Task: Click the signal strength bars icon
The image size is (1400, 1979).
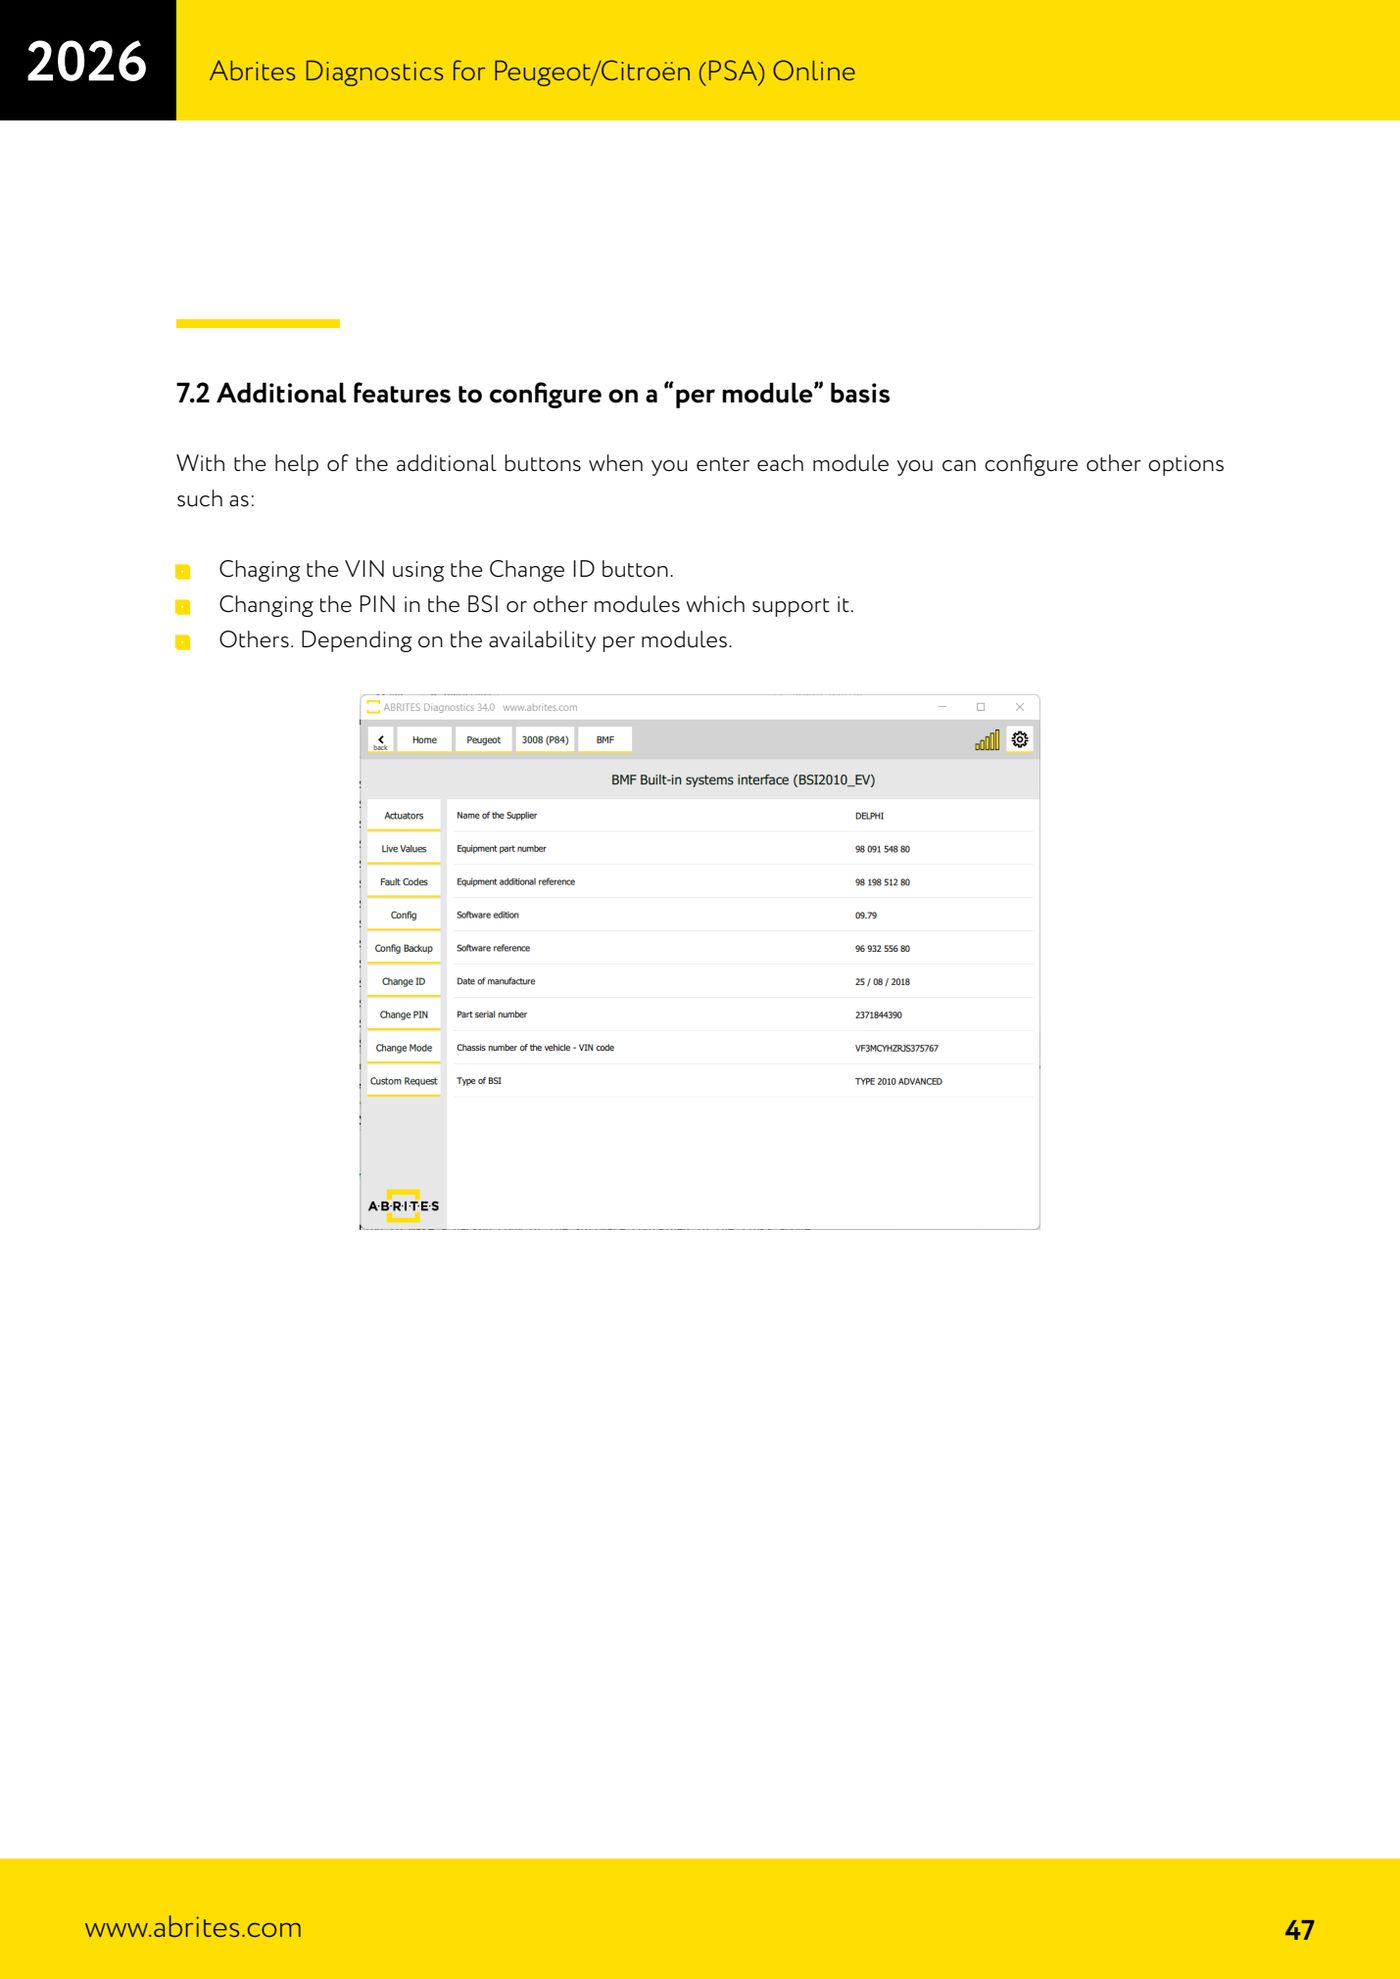Action: coord(987,740)
